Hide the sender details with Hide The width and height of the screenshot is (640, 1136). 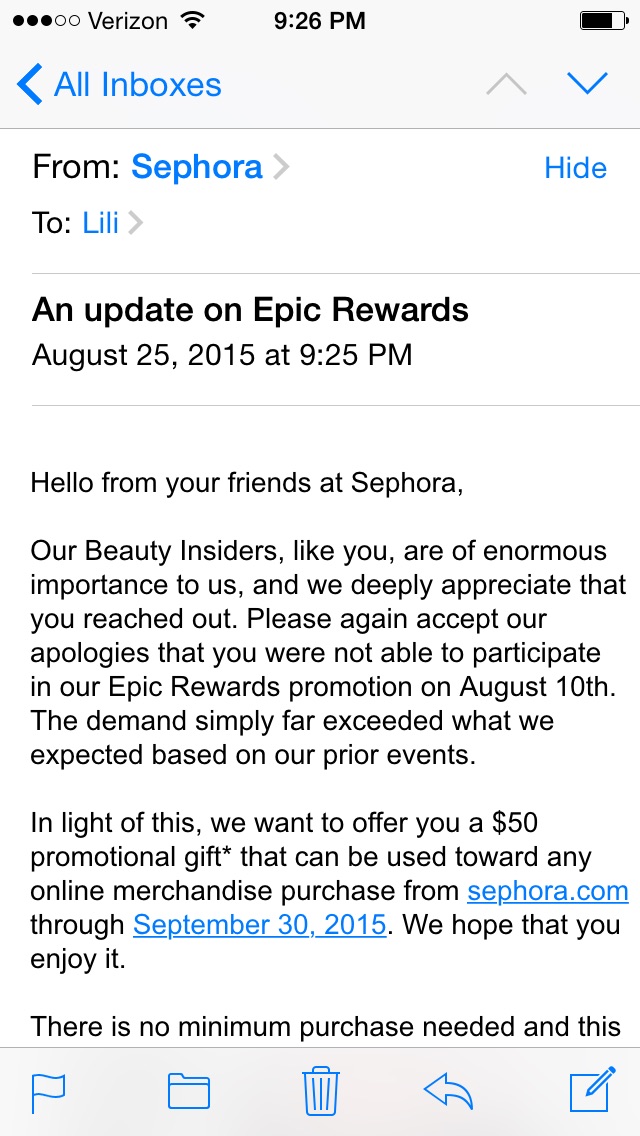[575, 168]
